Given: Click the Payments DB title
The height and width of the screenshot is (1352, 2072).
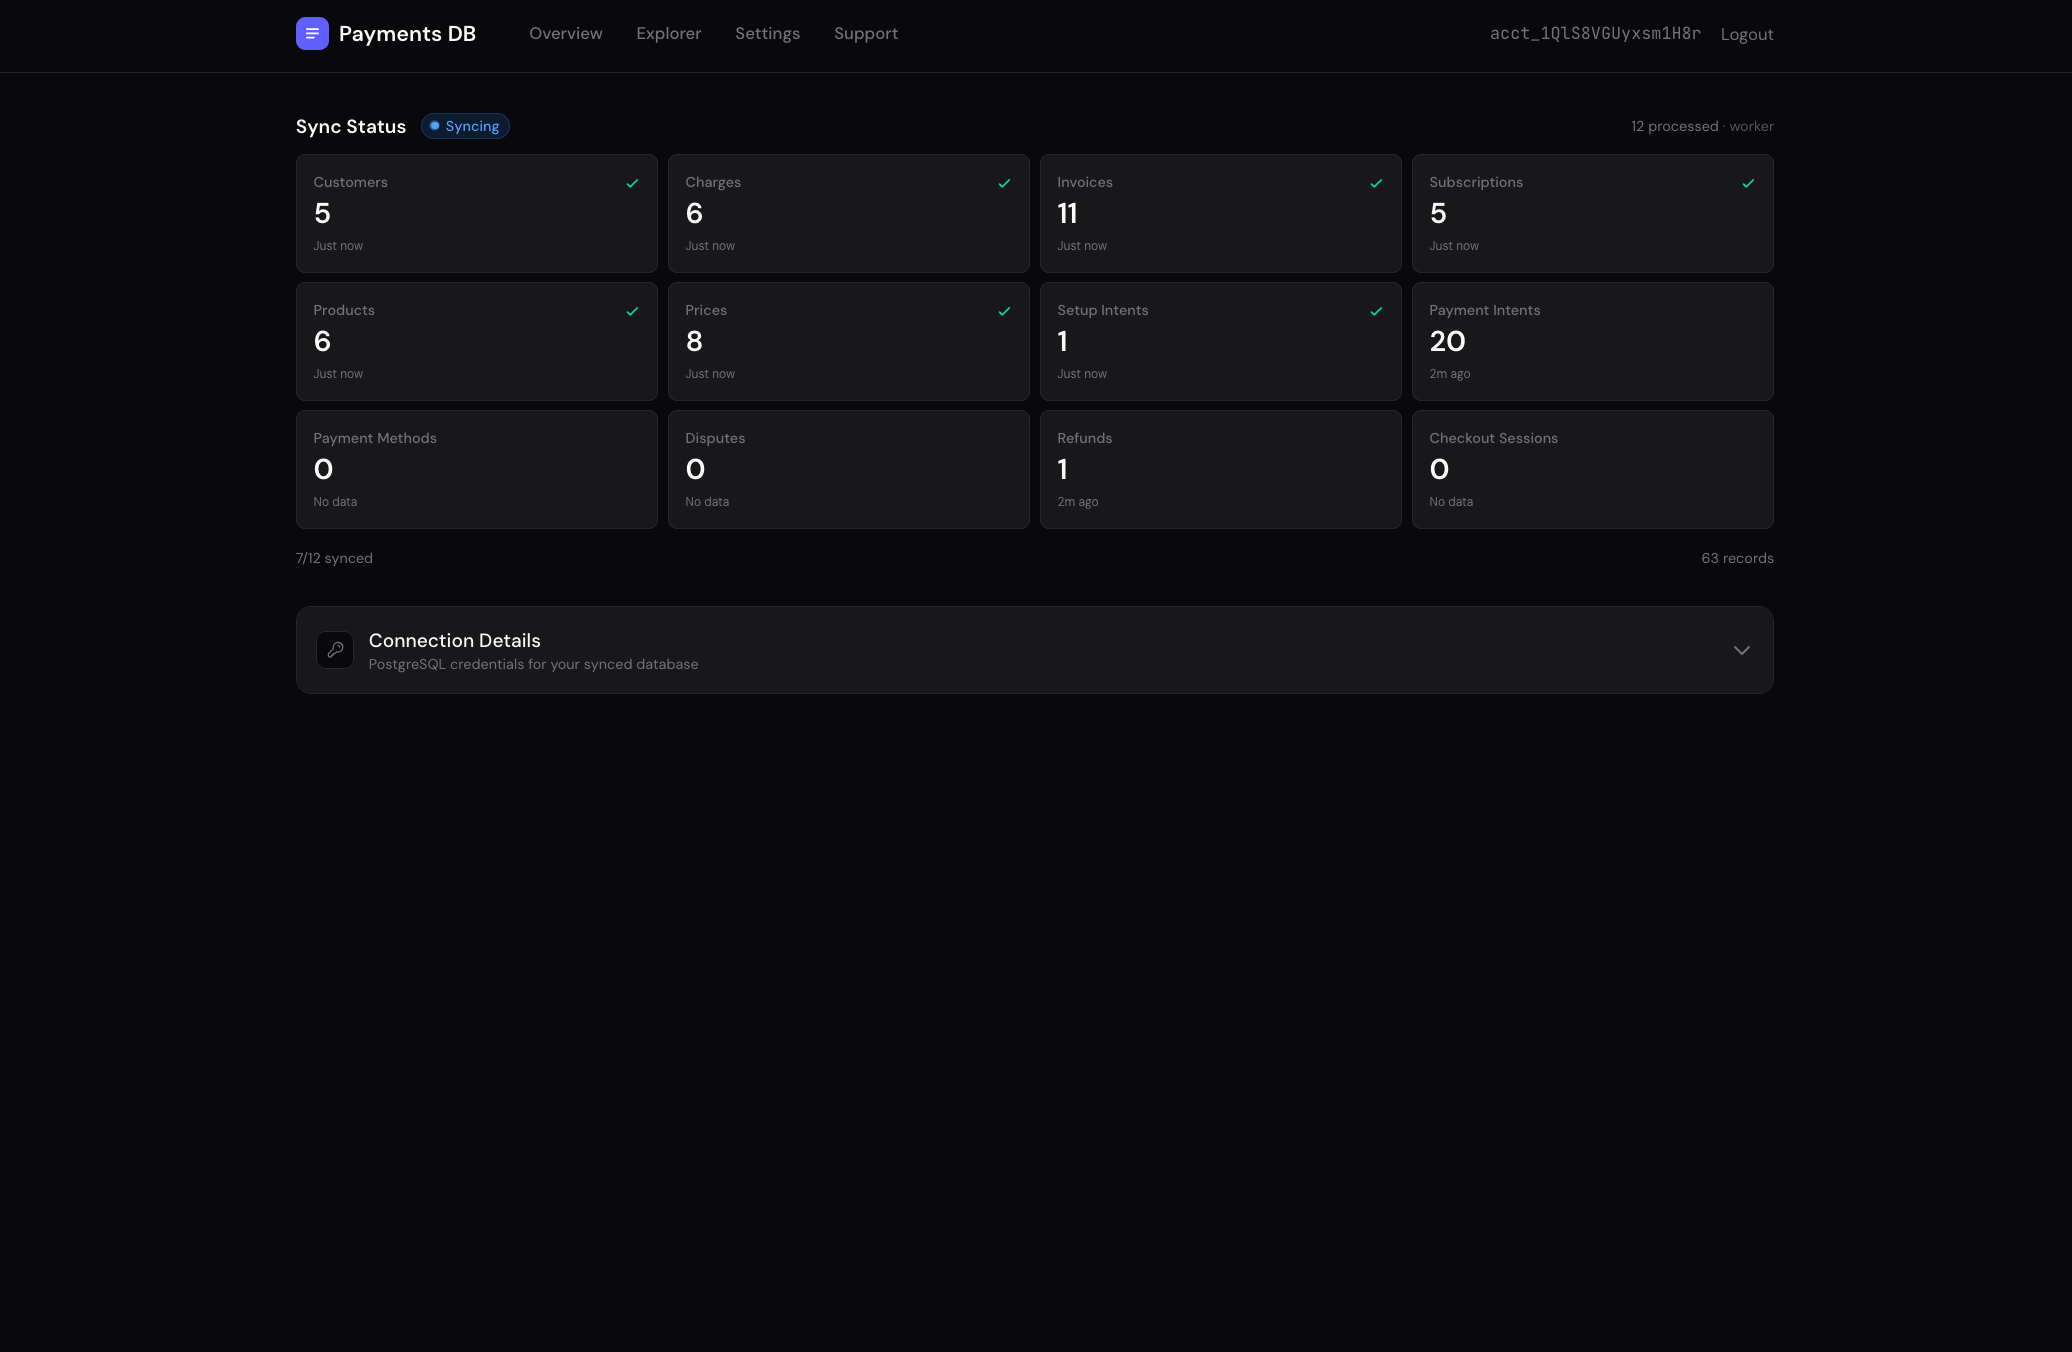Looking at the screenshot, I should [407, 33].
